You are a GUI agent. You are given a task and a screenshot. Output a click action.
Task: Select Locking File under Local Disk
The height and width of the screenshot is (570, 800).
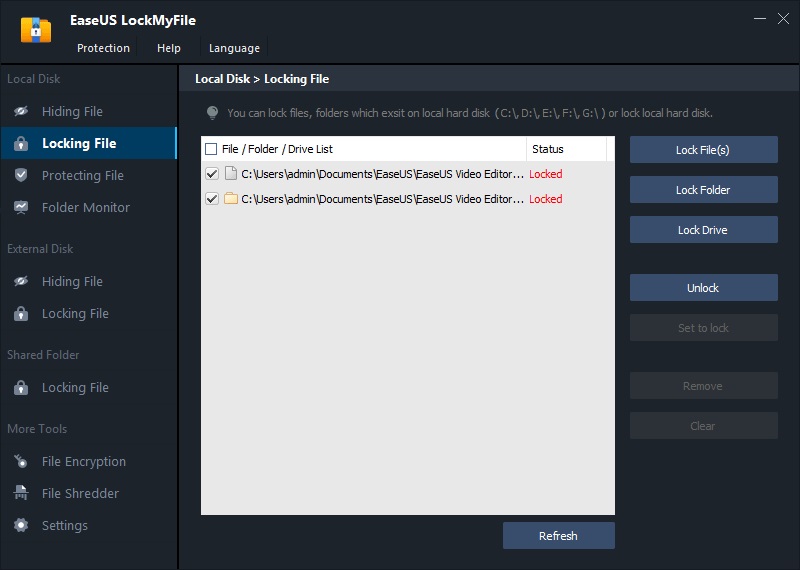pyautogui.click(x=89, y=143)
